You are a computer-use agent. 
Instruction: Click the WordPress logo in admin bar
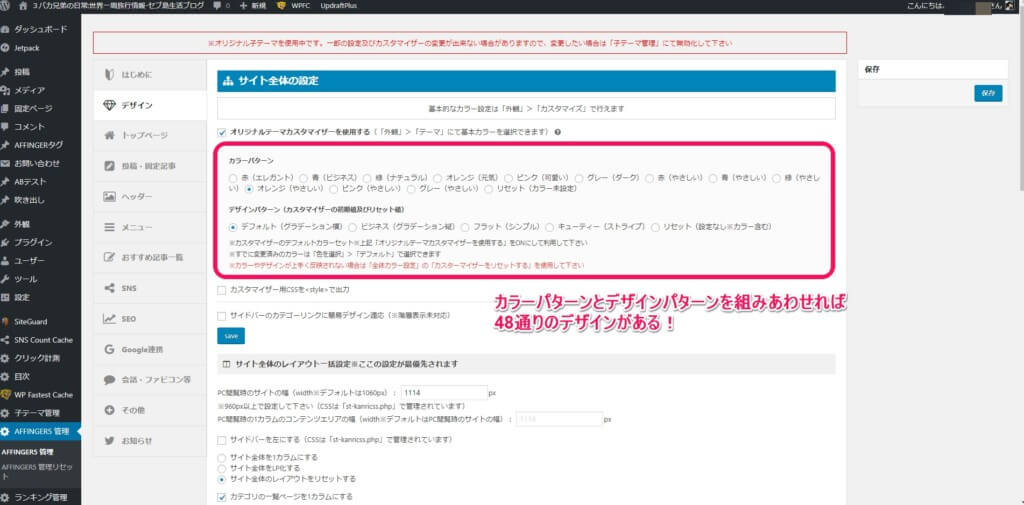tap(6, 5)
